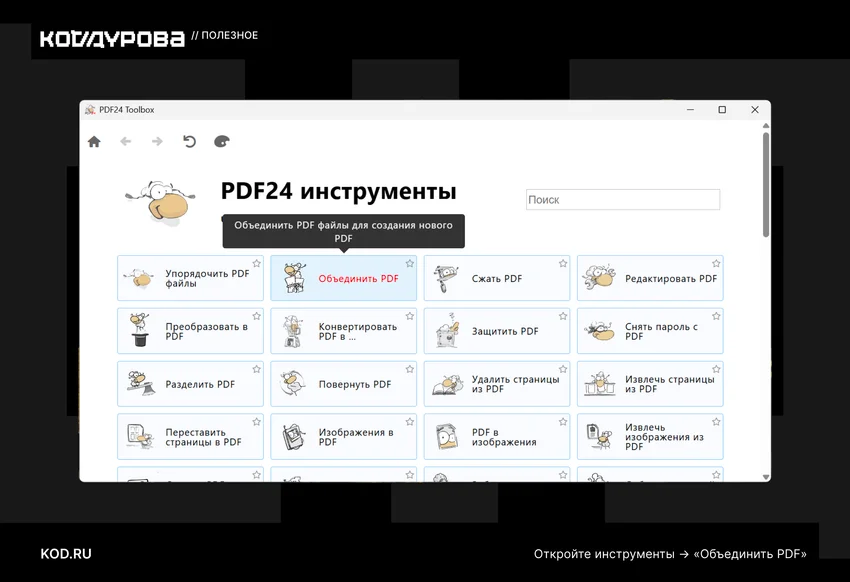Favorite Конвертировать PDF в with its star

tap(410, 316)
